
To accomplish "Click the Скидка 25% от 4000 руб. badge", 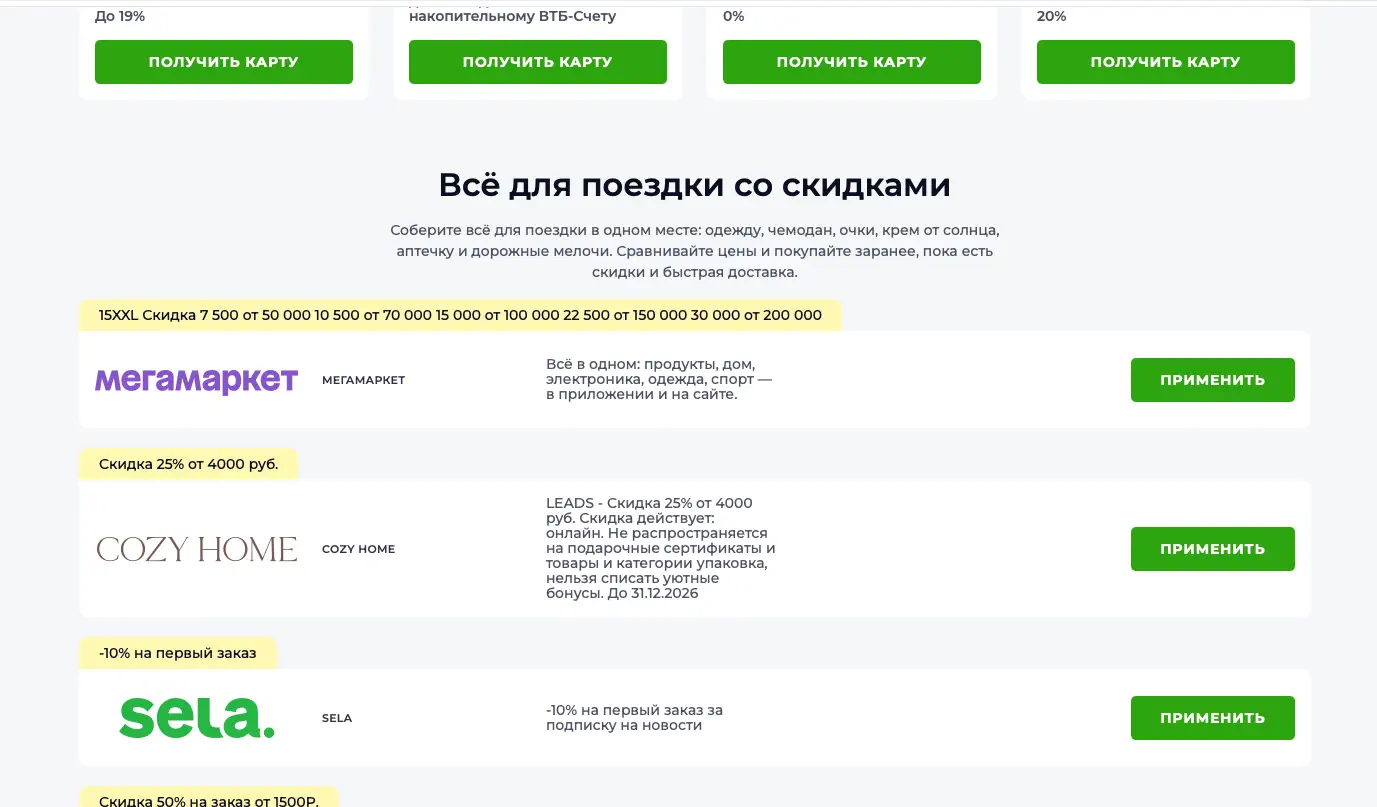I will [189, 464].
